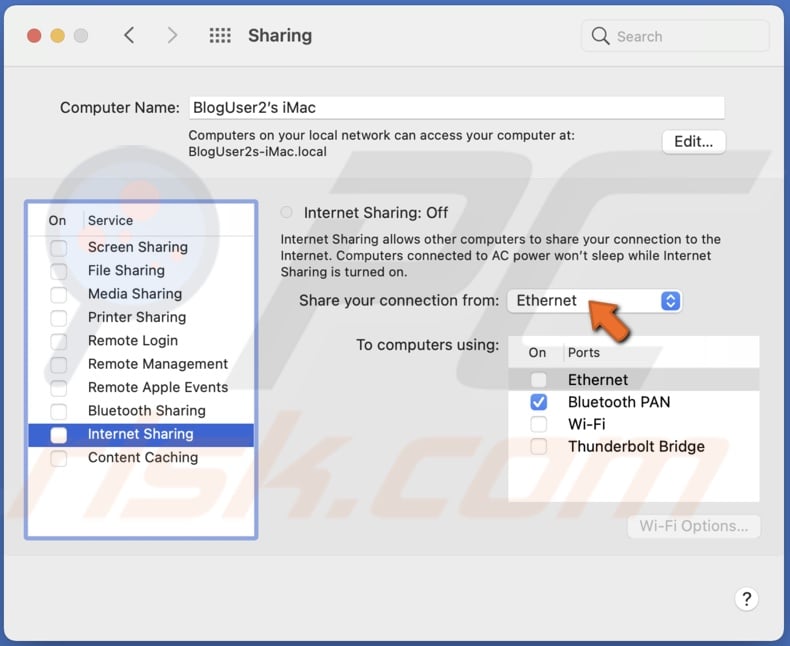Click the Service column header
The width and height of the screenshot is (790, 646).
click(x=110, y=221)
